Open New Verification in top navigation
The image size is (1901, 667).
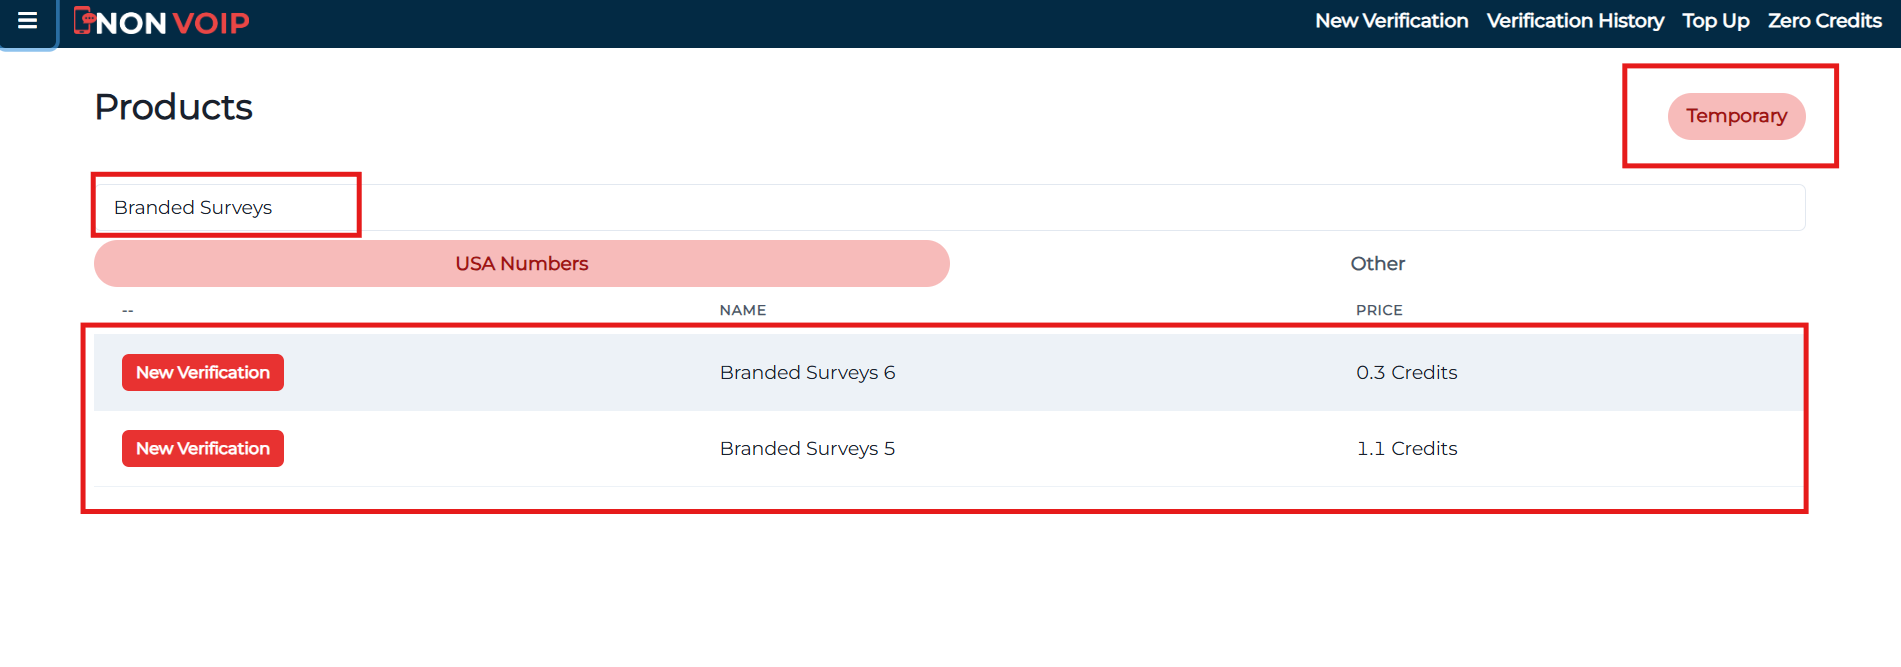pyautogui.click(x=1391, y=21)
